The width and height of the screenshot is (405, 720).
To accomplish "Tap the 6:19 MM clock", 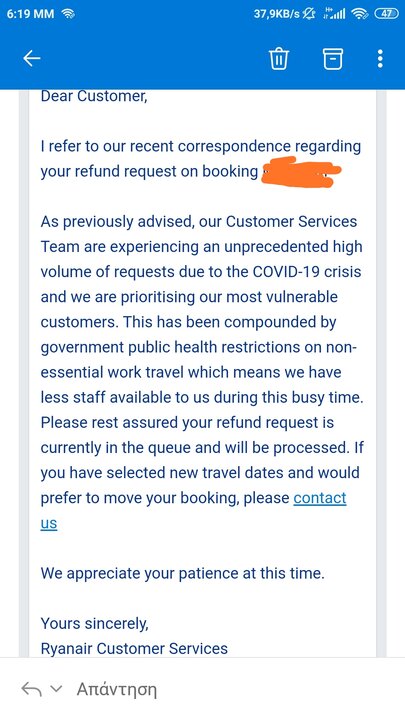I will point(30,14).
